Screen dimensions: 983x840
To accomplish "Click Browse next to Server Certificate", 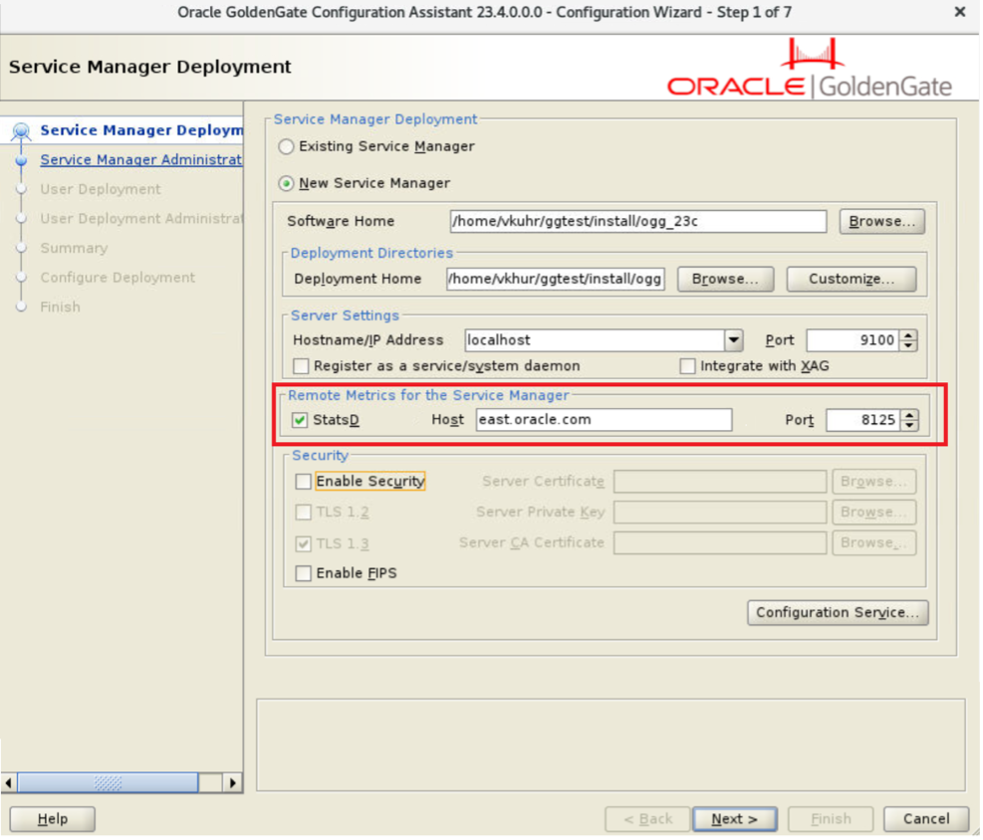I will (874, 482).
